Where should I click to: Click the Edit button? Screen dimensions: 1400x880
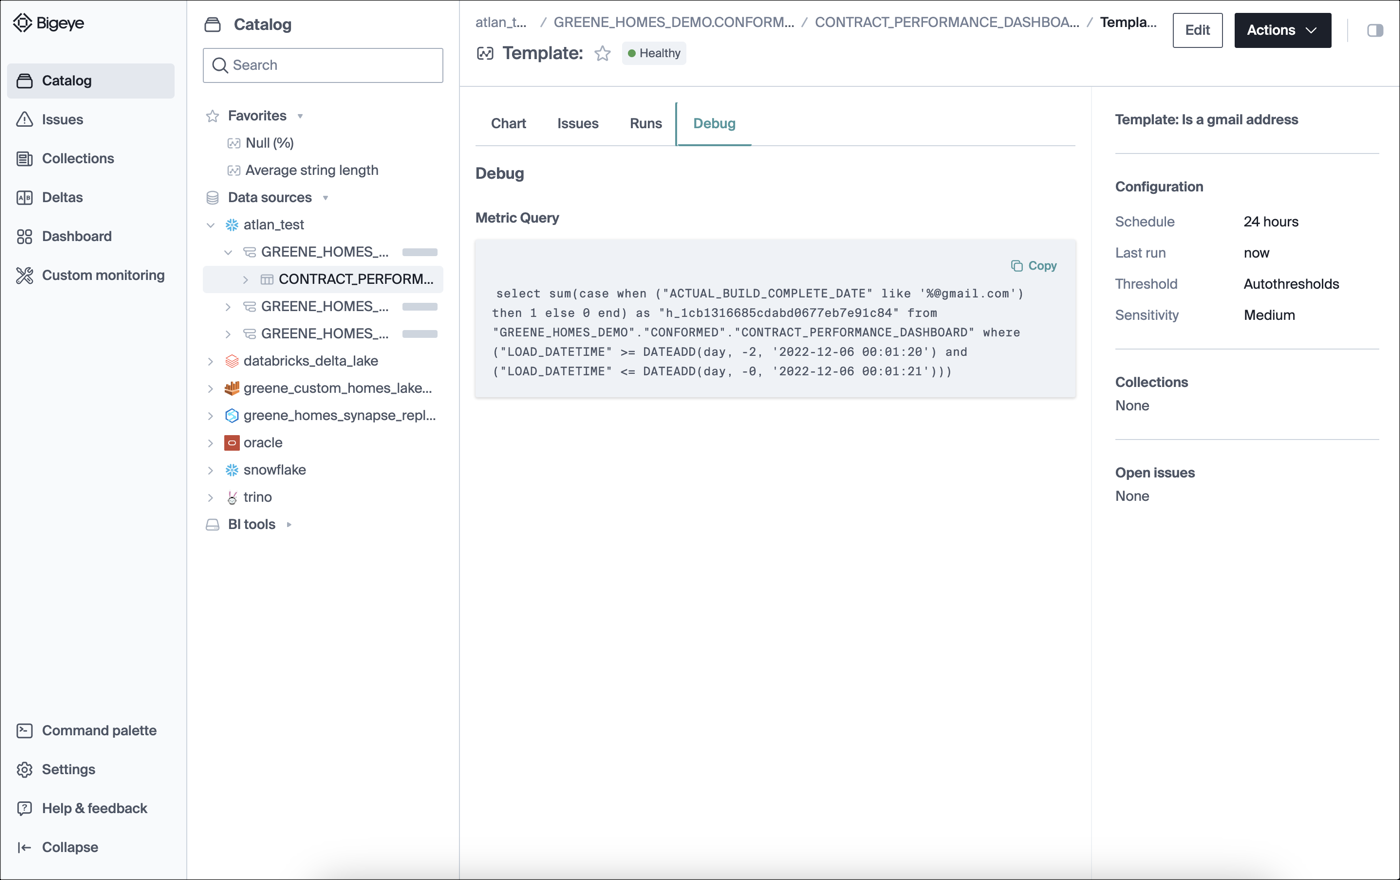[1197, 30]
